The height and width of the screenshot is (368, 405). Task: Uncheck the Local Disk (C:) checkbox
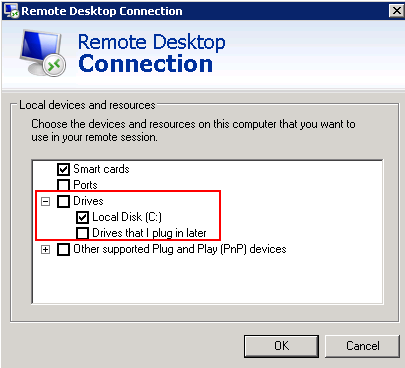pos(82,217)
